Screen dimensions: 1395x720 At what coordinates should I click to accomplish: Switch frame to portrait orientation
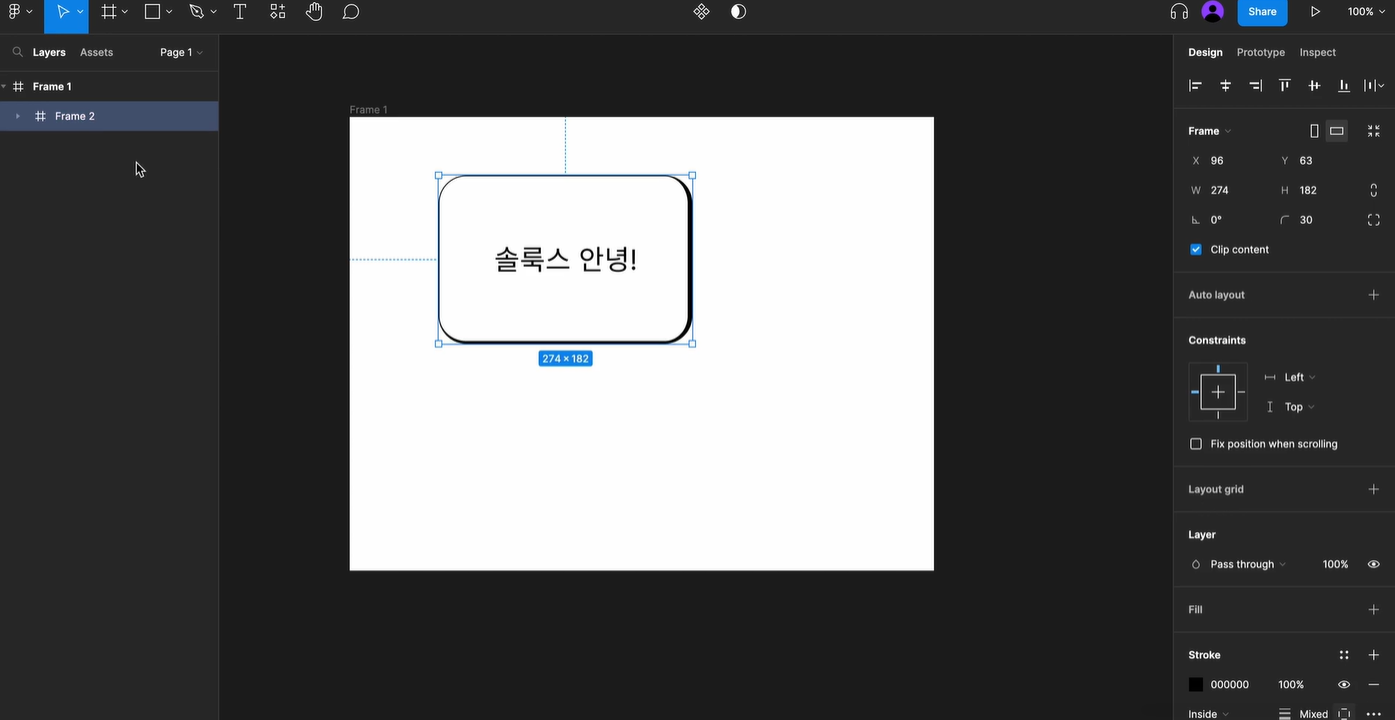pos(1314,131)
